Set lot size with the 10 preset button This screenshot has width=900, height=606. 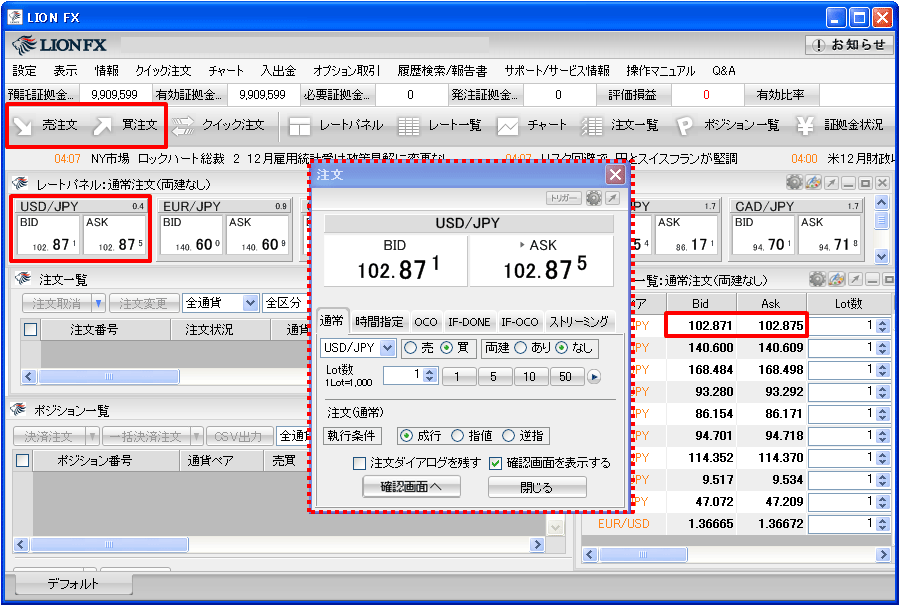click(529, 377)
